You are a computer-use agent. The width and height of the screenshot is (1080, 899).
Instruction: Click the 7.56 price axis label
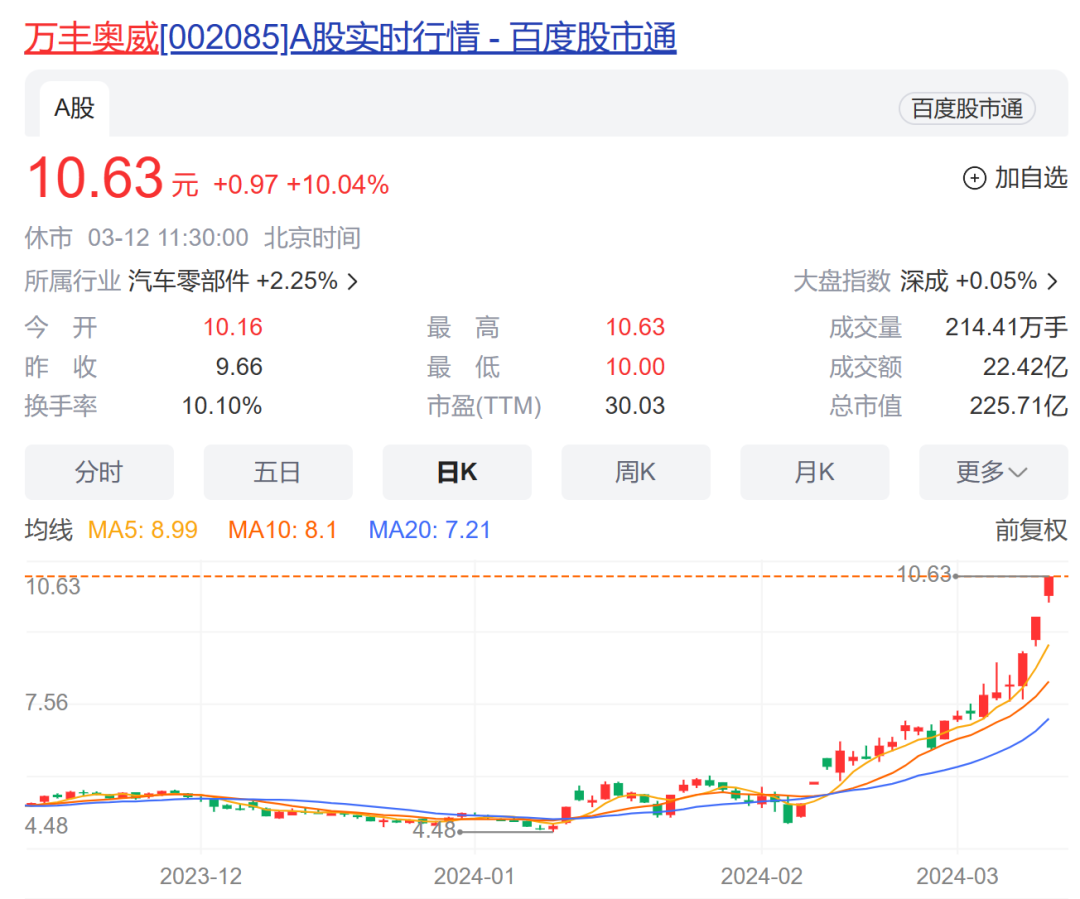coord(46,703)
